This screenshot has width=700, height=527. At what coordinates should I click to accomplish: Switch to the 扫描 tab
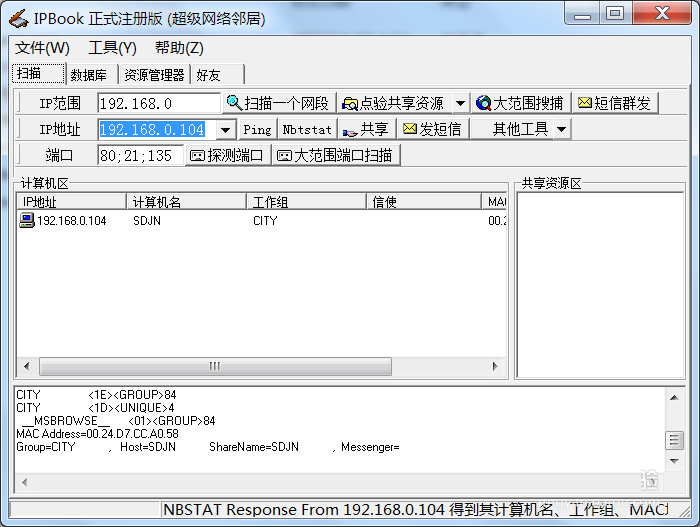[x=38, y=73]
